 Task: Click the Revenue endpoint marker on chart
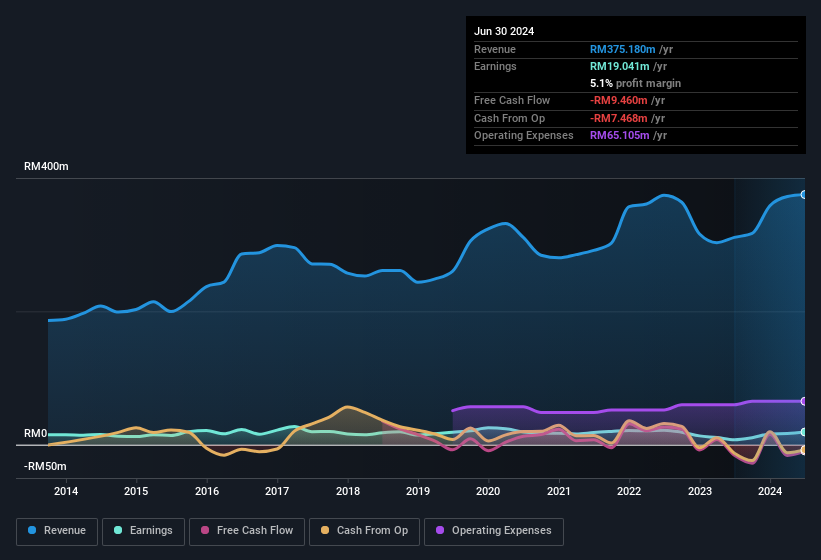coord(804,195)
